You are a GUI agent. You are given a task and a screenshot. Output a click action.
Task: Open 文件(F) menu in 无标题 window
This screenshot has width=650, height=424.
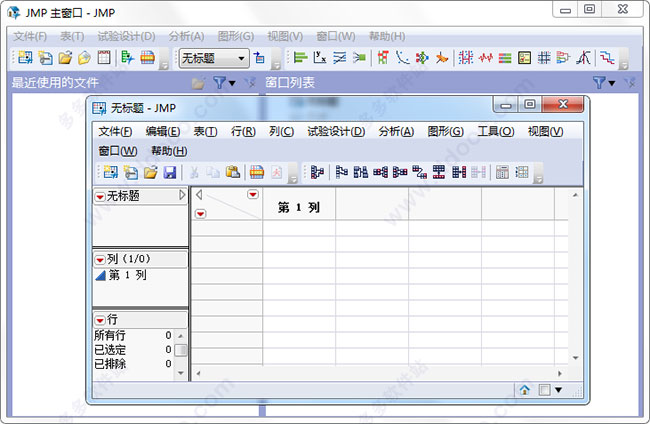pos(115,131)
